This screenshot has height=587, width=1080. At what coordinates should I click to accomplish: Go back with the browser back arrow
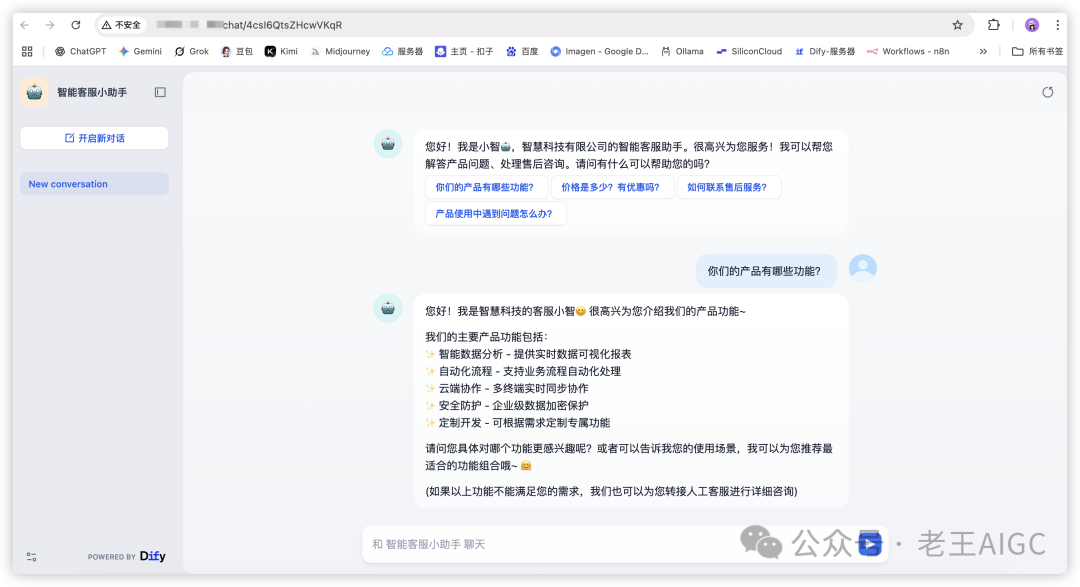[25, 25]
